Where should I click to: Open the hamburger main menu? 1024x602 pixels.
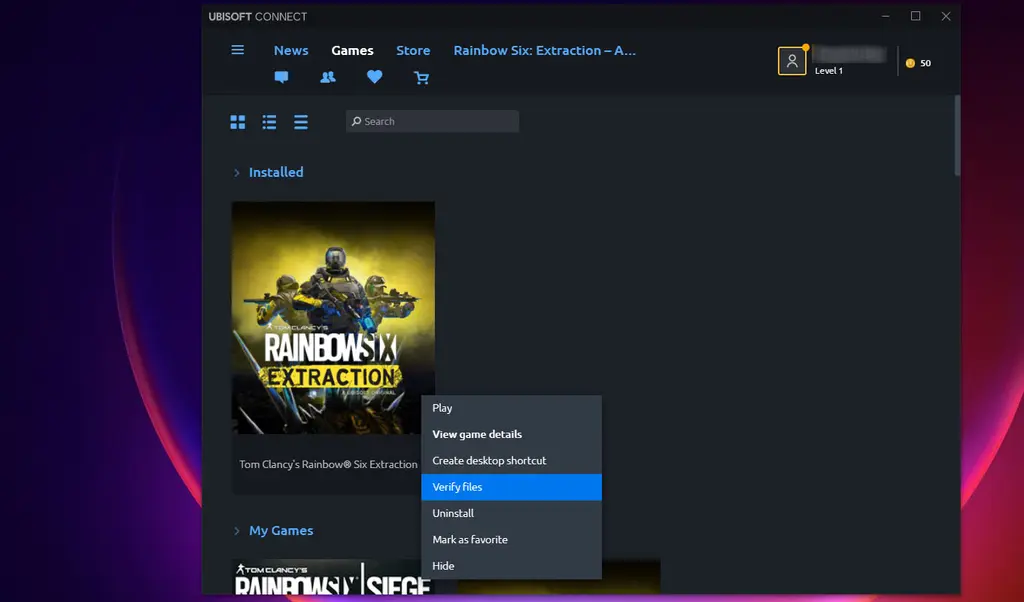tap(238, 50)
